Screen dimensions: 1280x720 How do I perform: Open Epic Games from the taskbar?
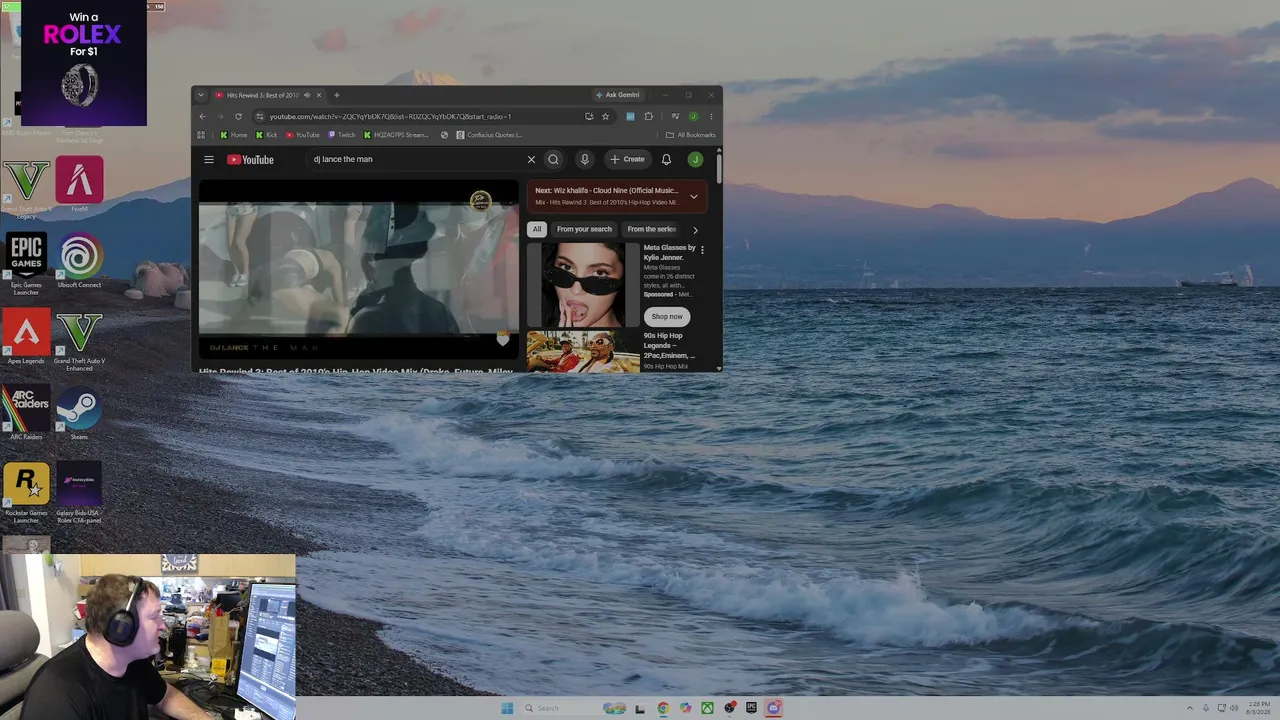(x=751, y=708)
